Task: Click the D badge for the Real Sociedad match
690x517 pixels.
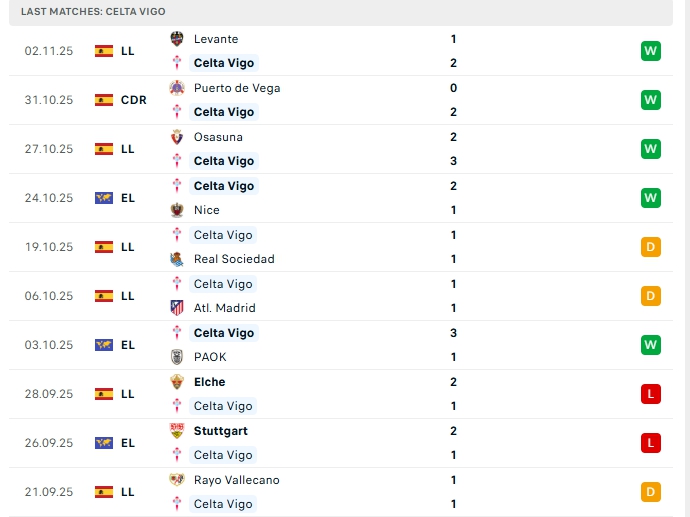Action: [651, 247]
